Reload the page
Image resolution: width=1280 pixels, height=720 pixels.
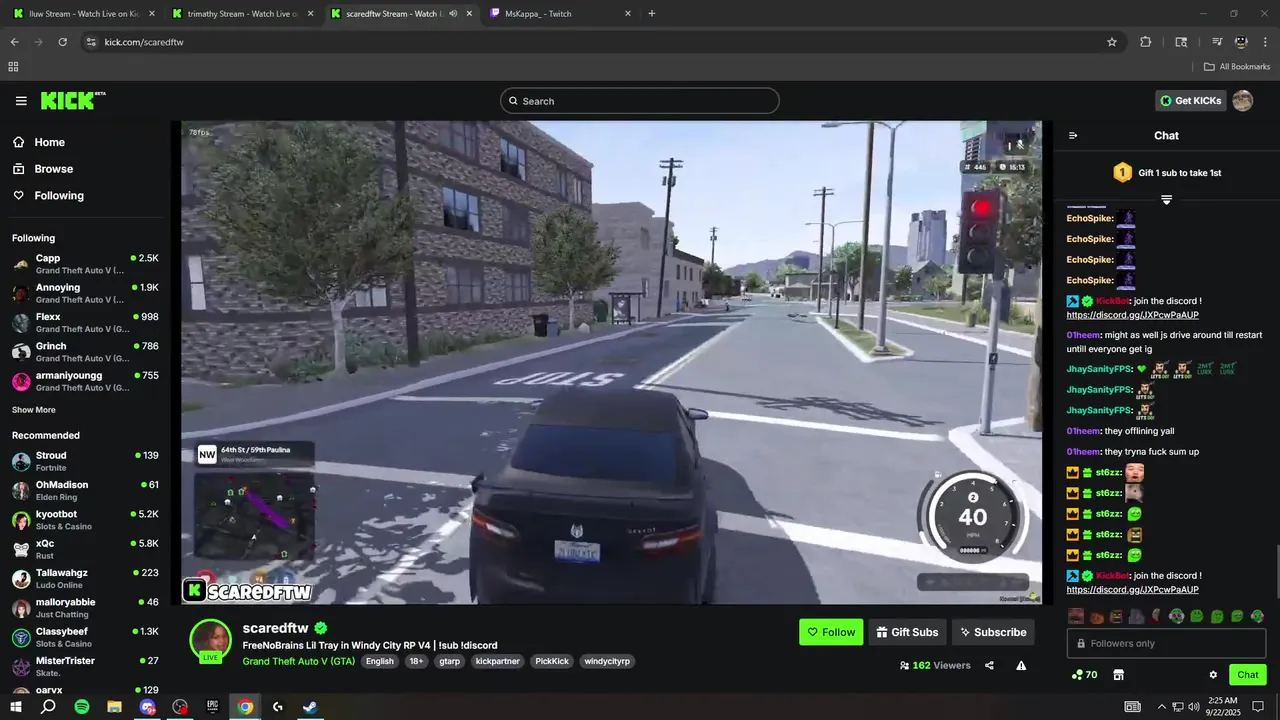(x=62, y=42)
